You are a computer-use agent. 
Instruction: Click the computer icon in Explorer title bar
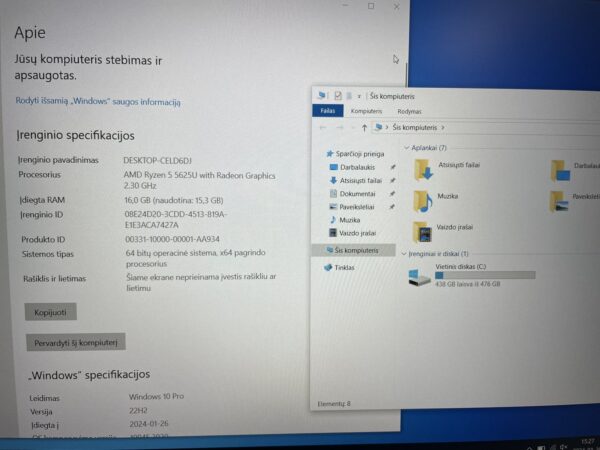[x=322, y=95]
